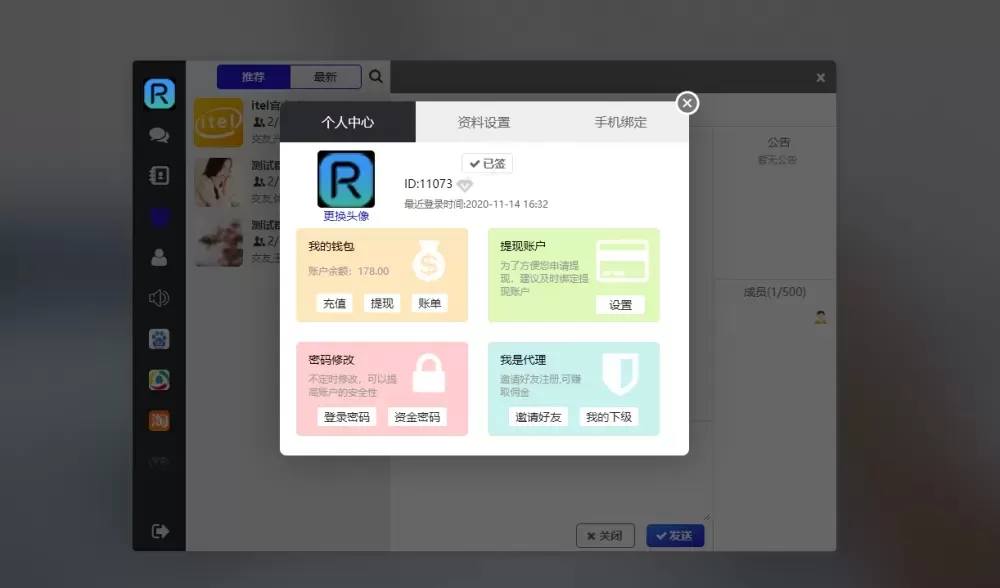This screenshot has width=1000, height=588.
Task: Expand the diamond icon next to ID:11073
Action: point(464,184)
